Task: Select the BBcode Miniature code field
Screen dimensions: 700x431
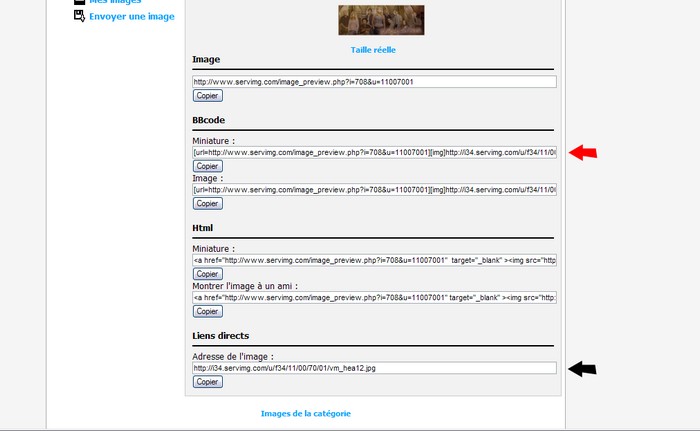Action: click(x=375, y=152)
